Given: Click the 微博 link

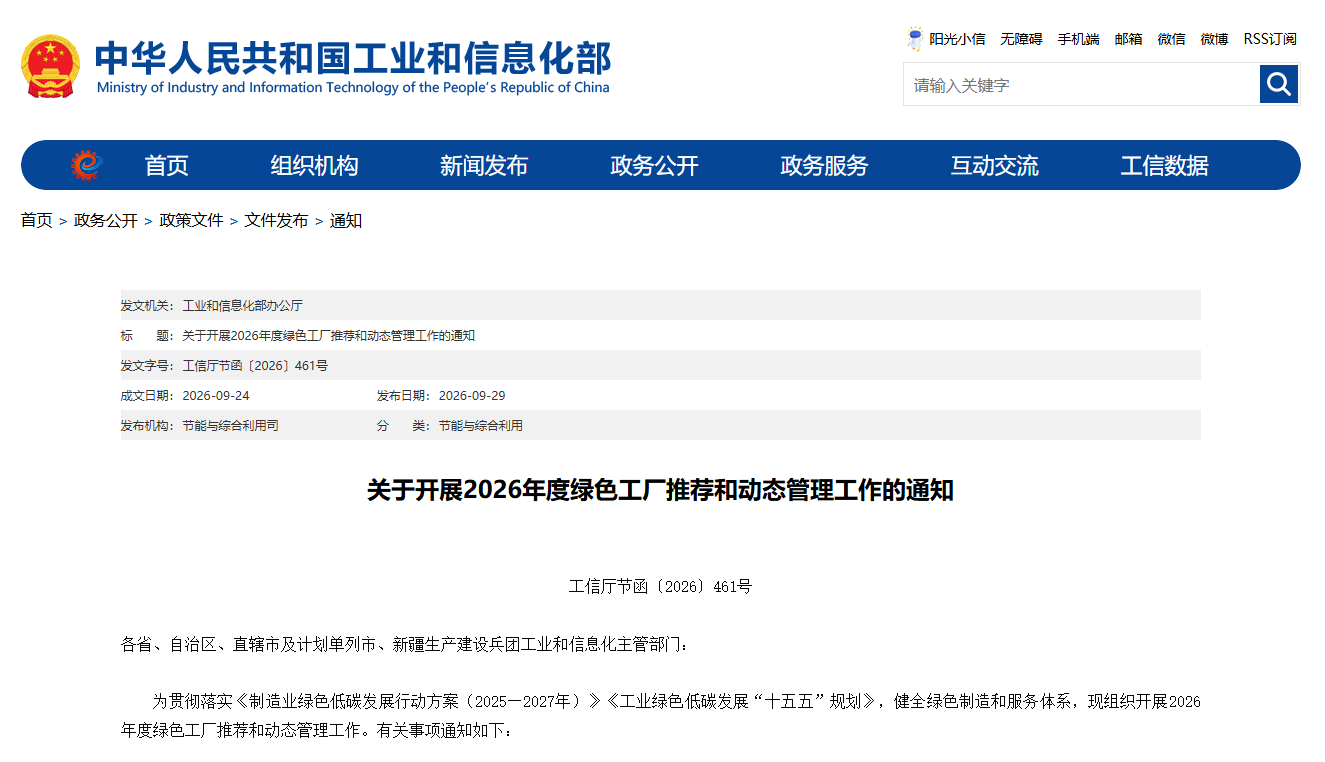Looking at the screenshot, I should click(1214, 39).
